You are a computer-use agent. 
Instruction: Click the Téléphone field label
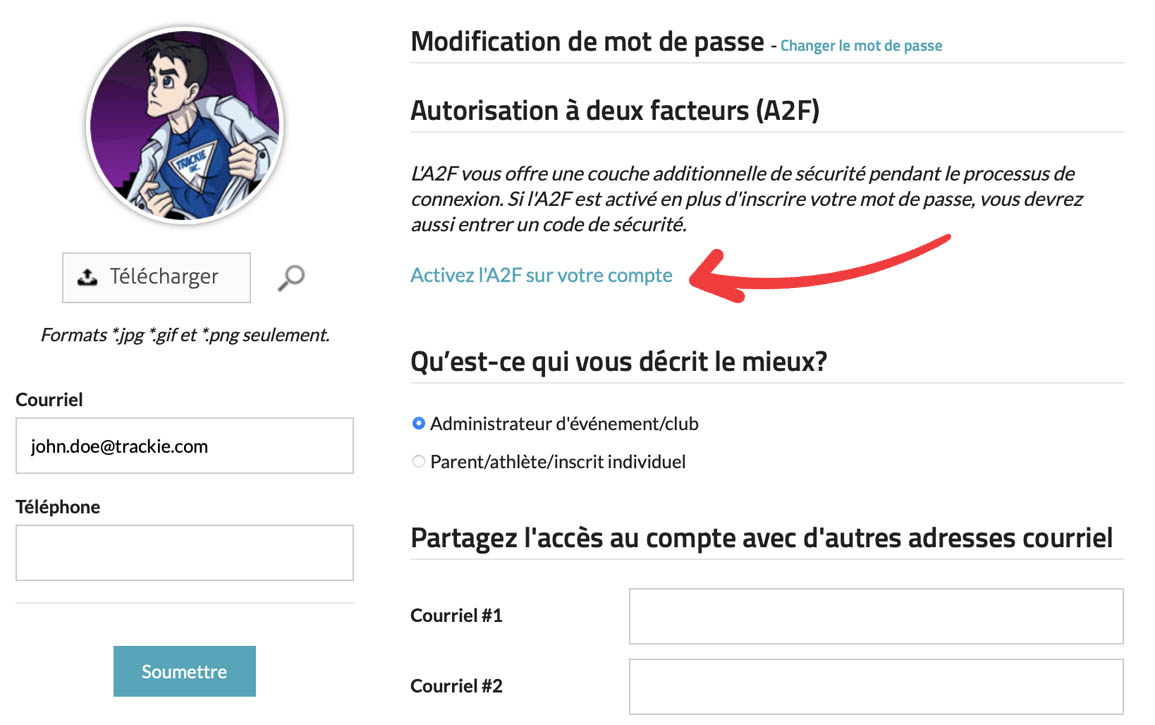[x=58, y=507]
